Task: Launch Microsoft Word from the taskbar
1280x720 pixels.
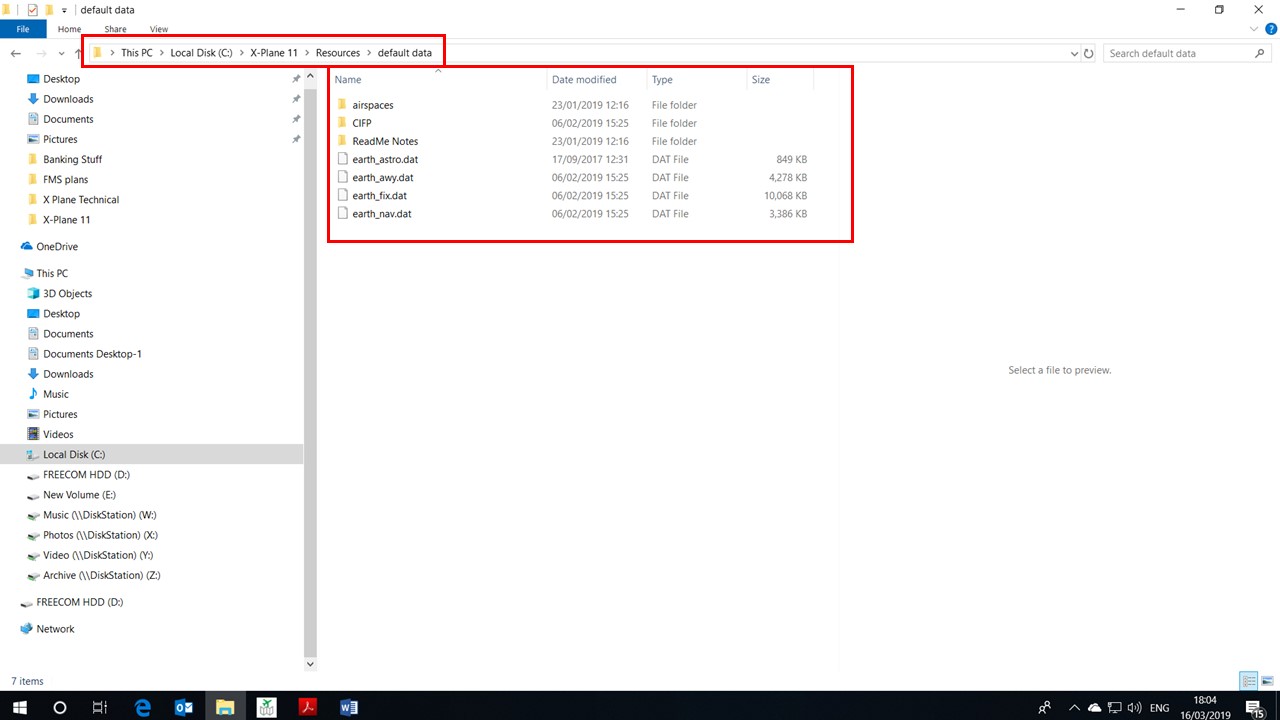Action: coord(349,707)
